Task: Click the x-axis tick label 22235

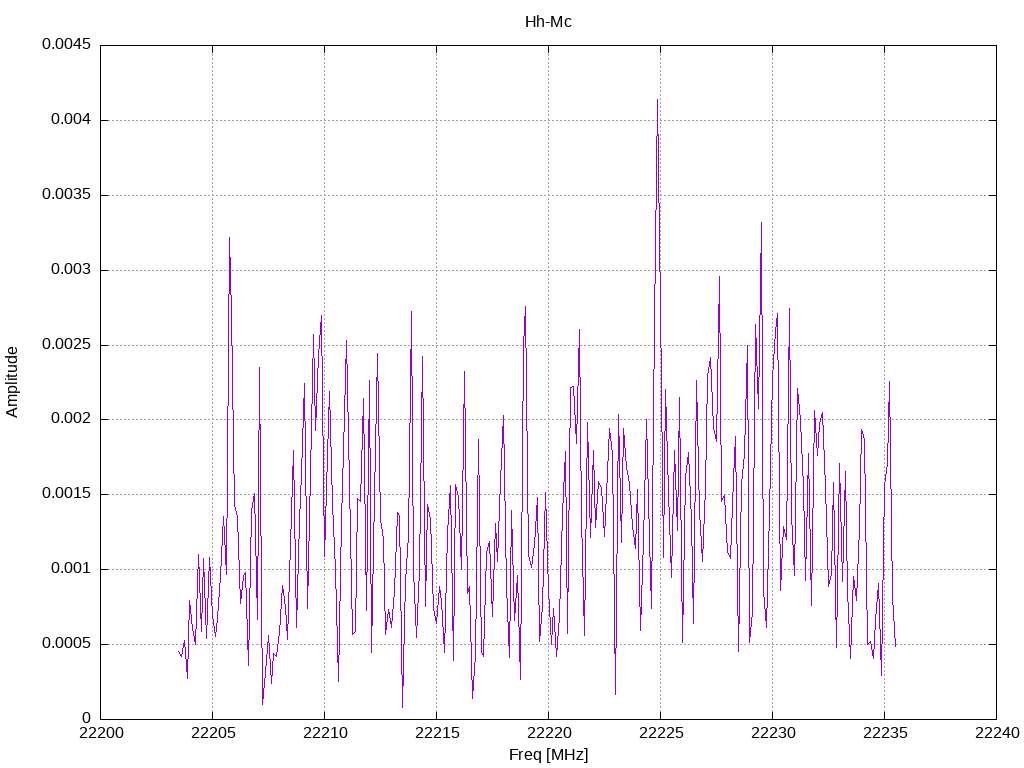Action: (885, 733)
